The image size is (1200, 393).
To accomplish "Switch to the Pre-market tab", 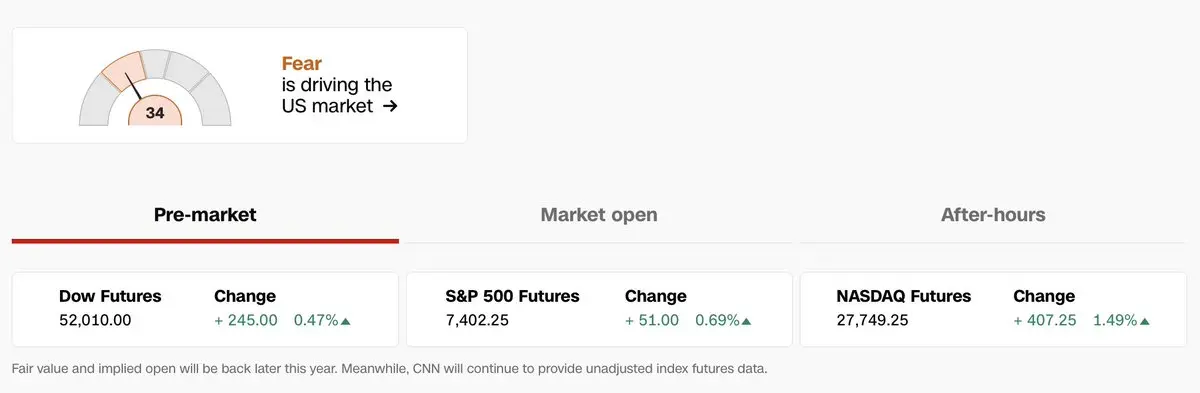I will point(205,215).
